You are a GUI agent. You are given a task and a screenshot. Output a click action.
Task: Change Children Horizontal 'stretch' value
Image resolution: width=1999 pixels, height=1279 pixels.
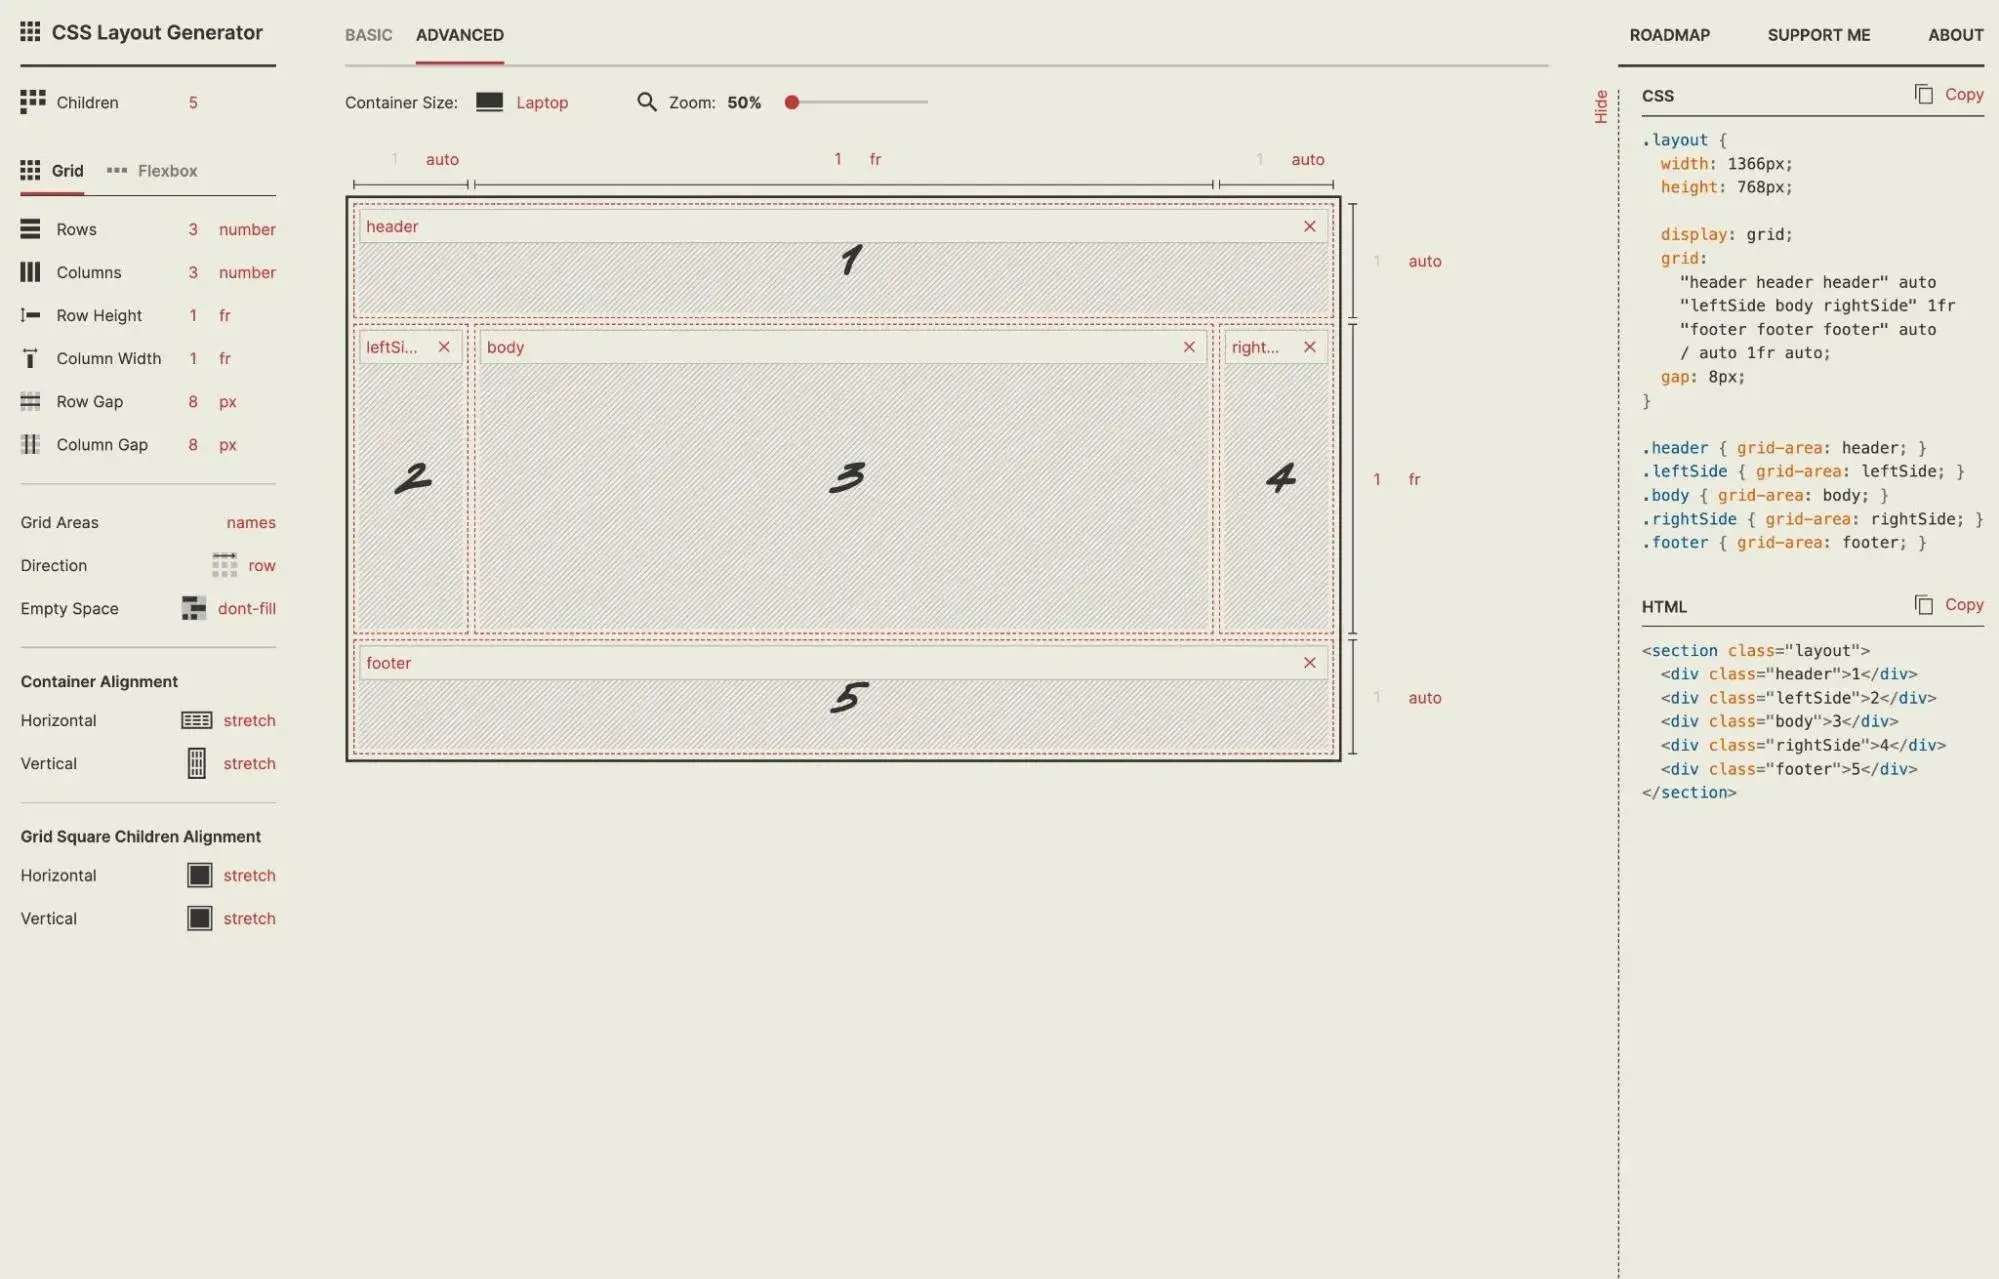click(249, 875)
